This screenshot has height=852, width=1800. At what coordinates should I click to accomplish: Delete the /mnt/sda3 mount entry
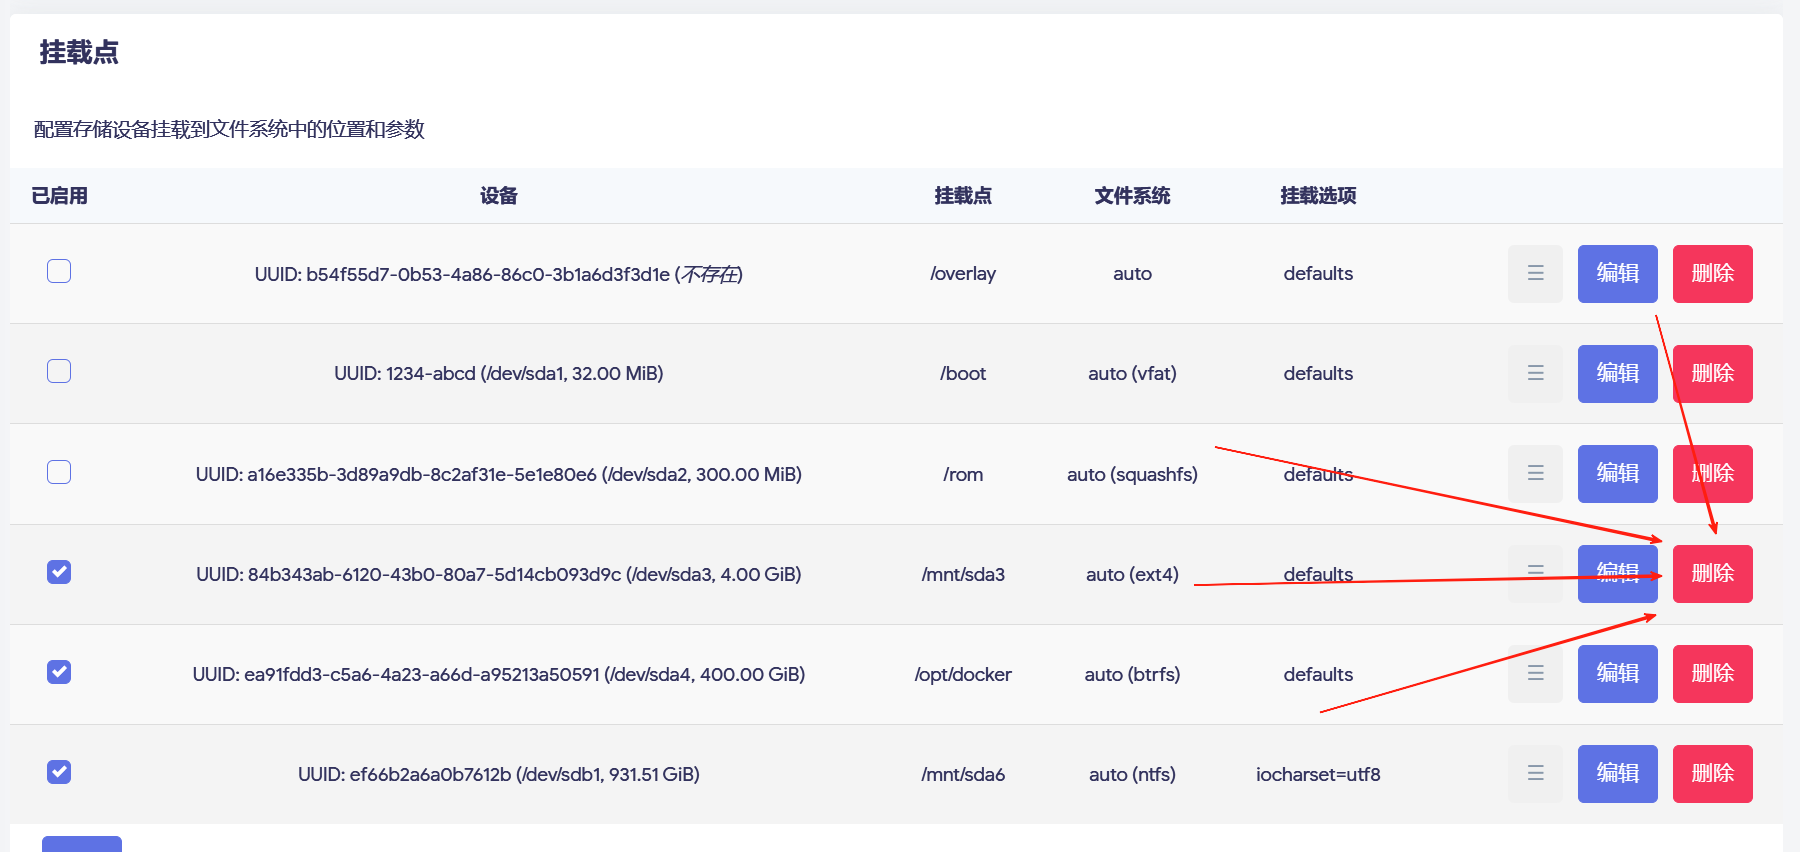click(1712, 573)
